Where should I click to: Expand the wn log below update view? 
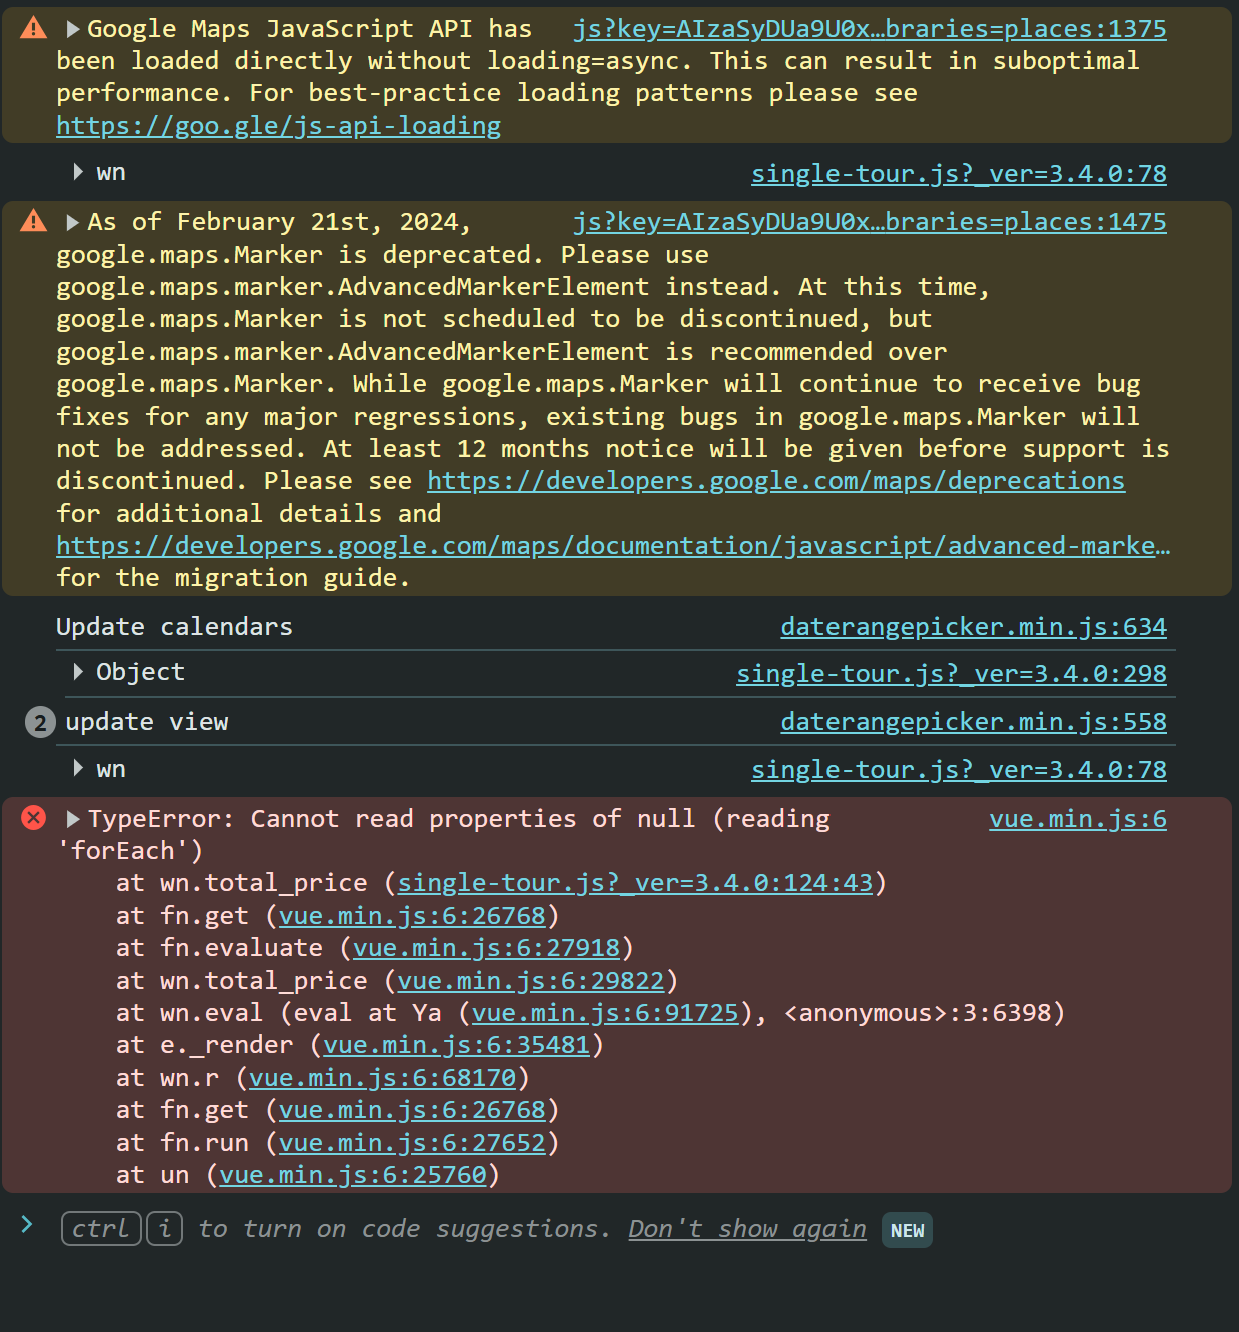[78, 768]
